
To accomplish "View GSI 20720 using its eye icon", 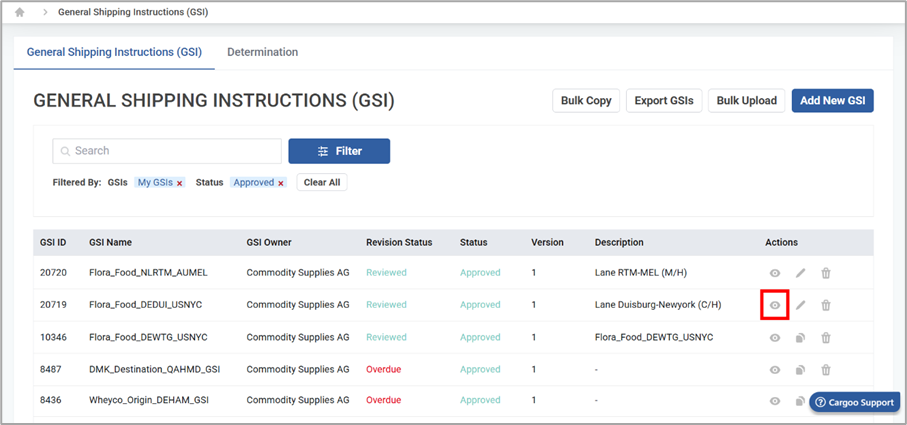I will point(775,273).
